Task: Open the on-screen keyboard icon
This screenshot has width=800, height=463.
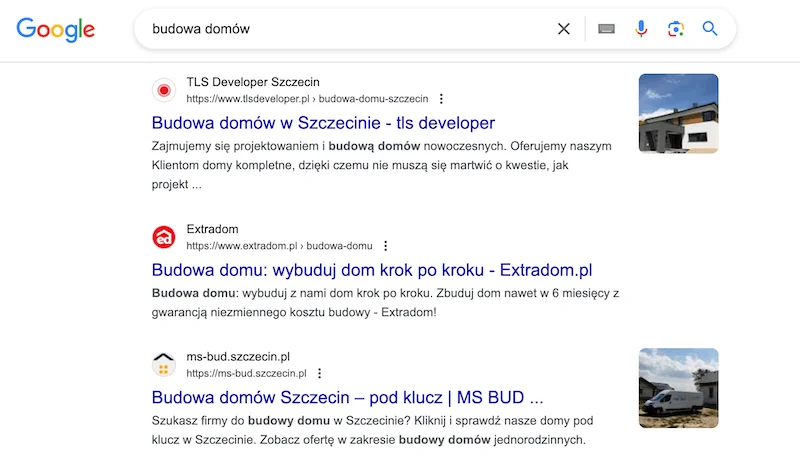Action: point(606,29)
